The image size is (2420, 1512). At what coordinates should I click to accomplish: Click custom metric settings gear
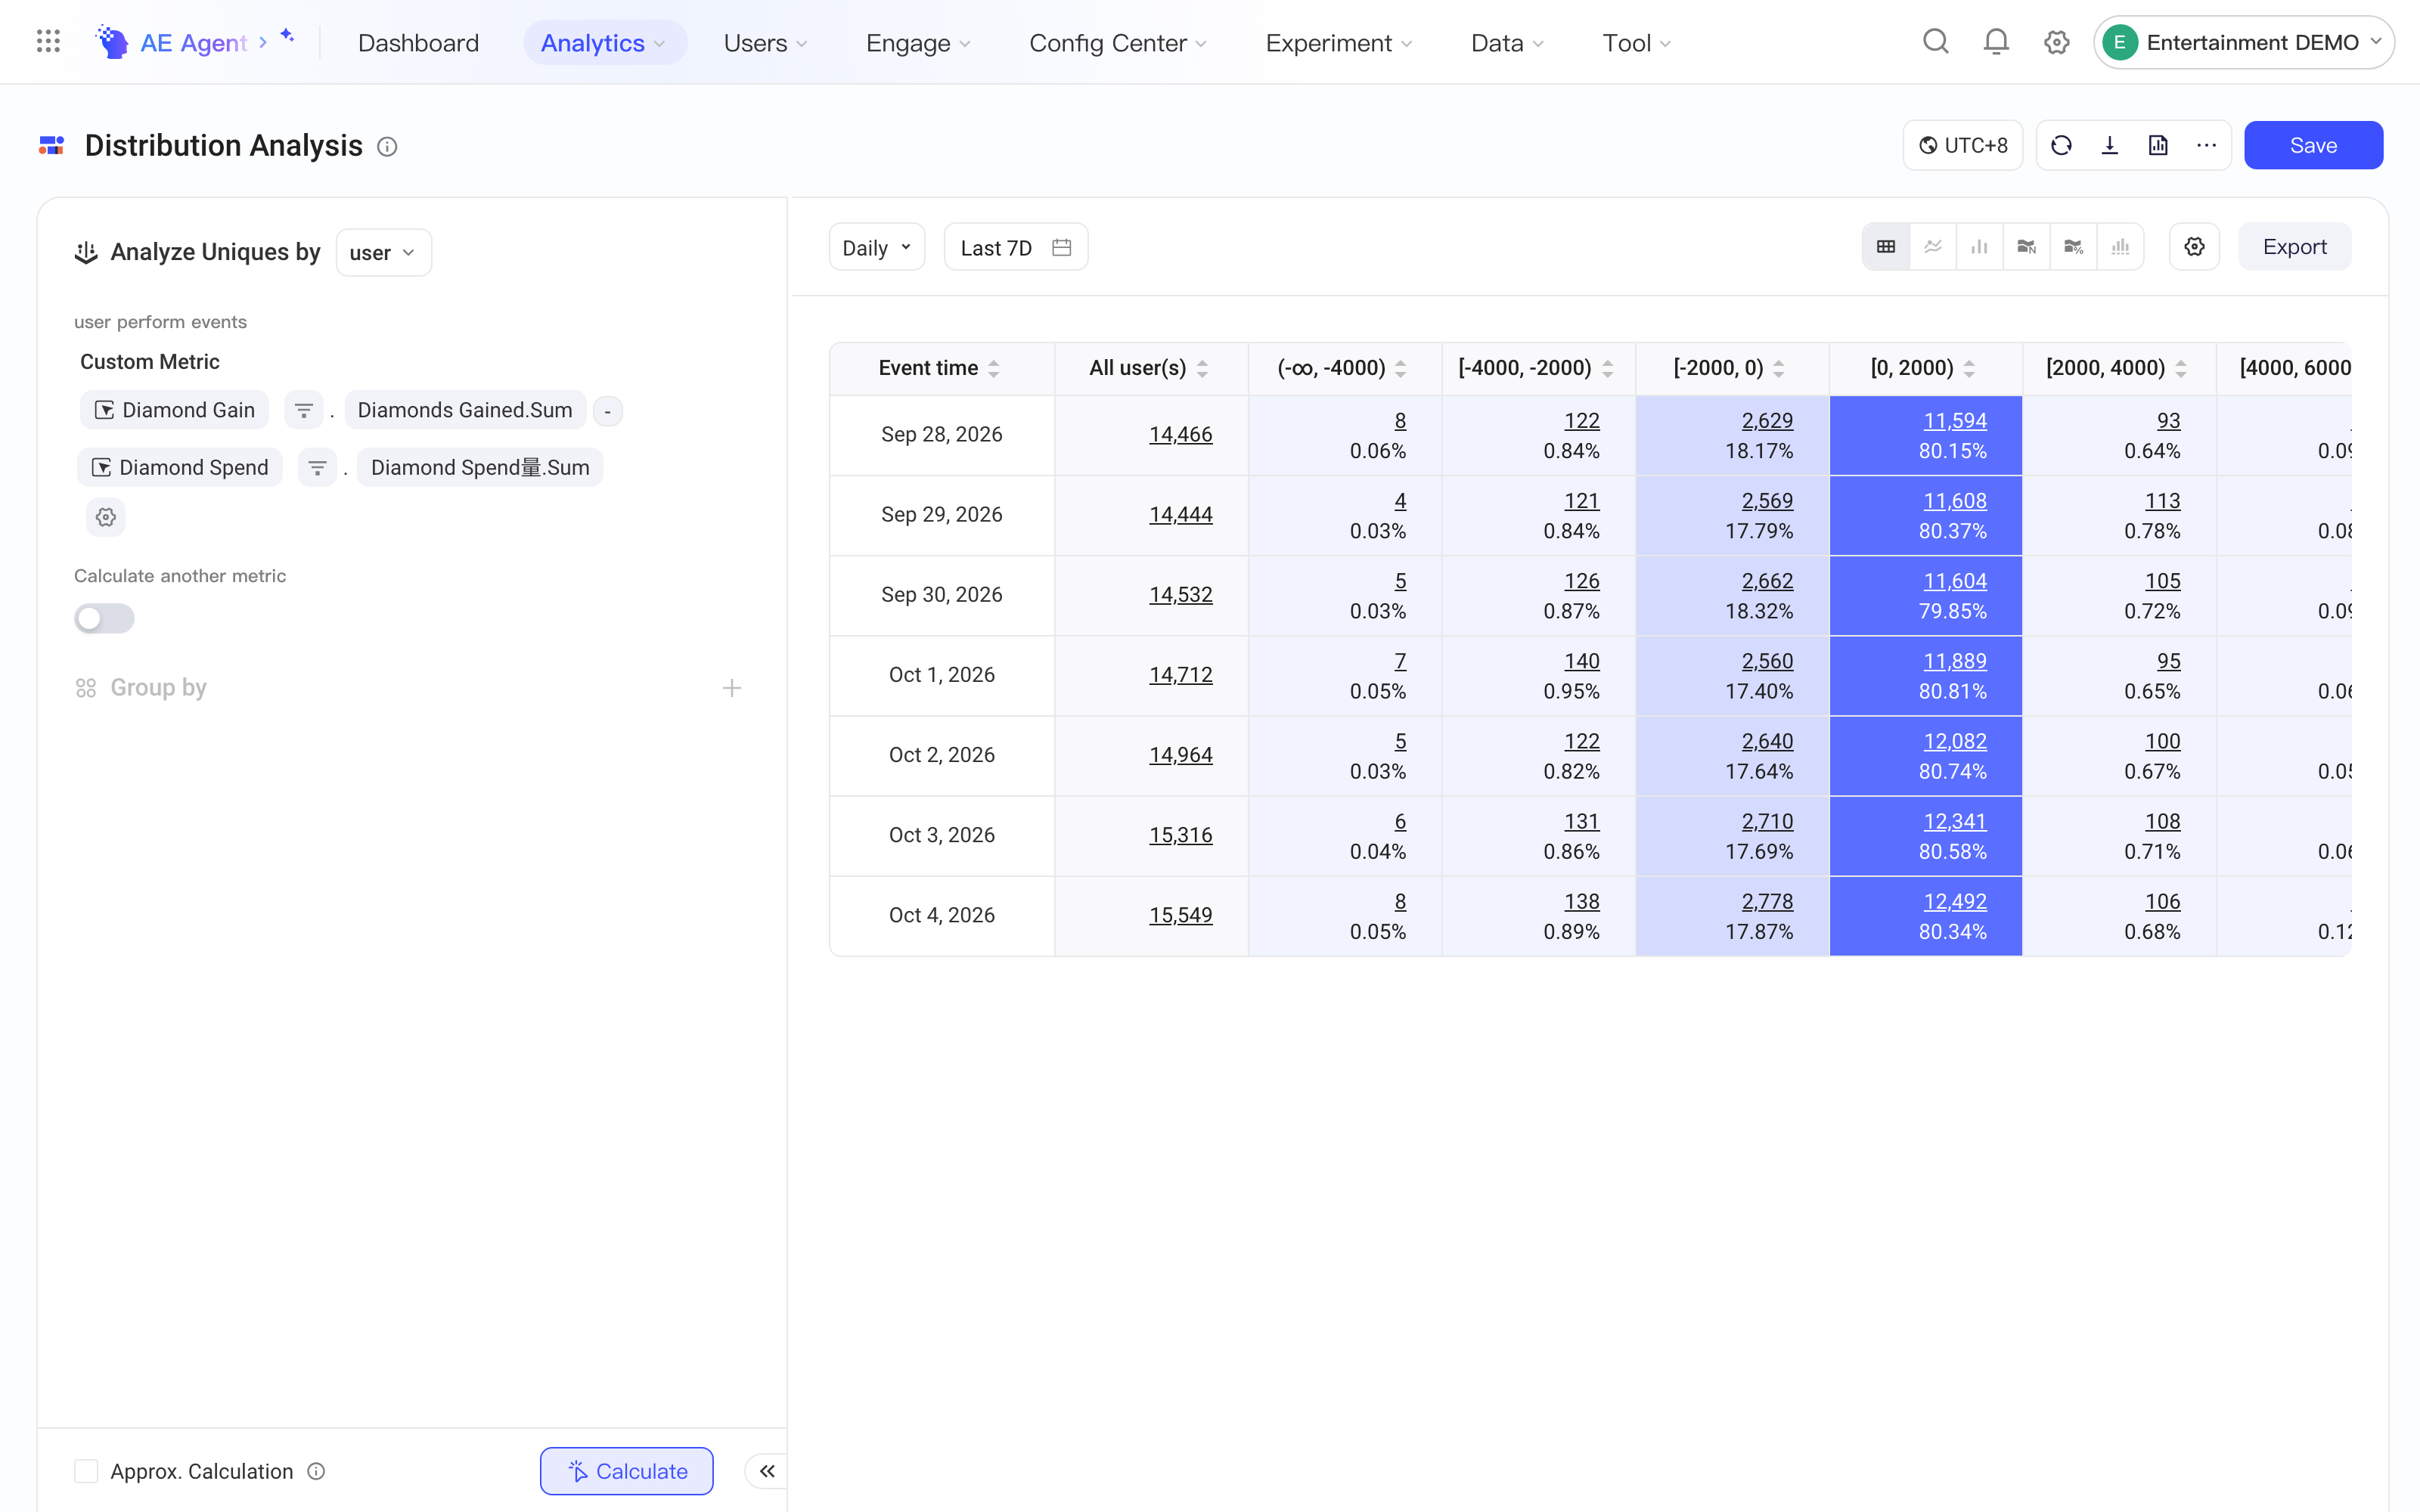coord(106,518)
